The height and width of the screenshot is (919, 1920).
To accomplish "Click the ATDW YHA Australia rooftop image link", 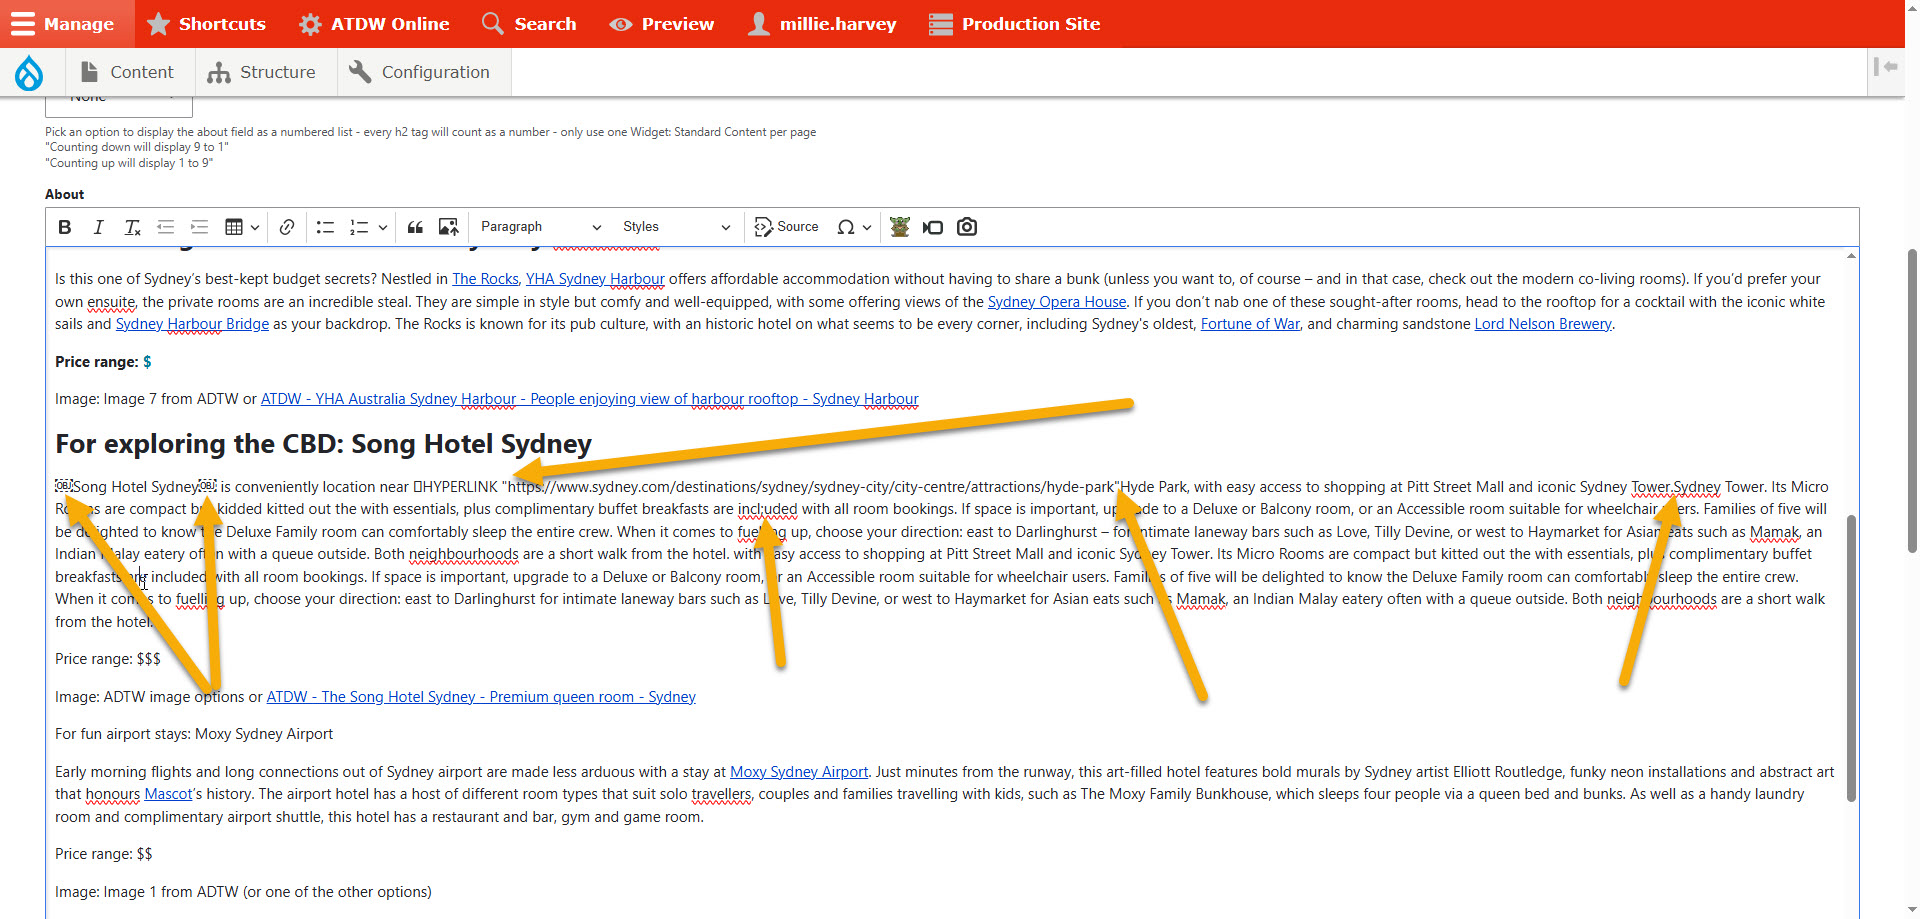I will coord(590,399).
